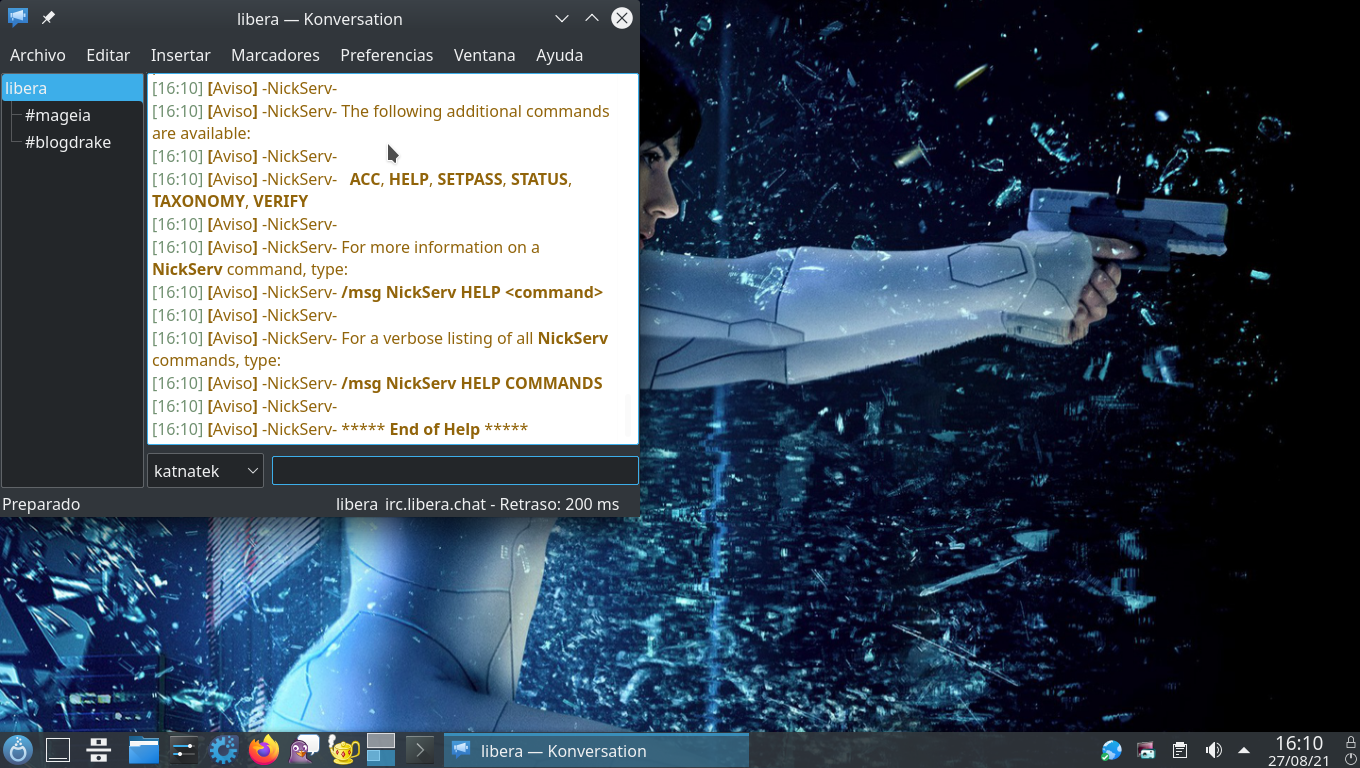The height and width of the screenshot is (768, 1360).
Task: Minimize the Konversation window
Action: (562, 18)
